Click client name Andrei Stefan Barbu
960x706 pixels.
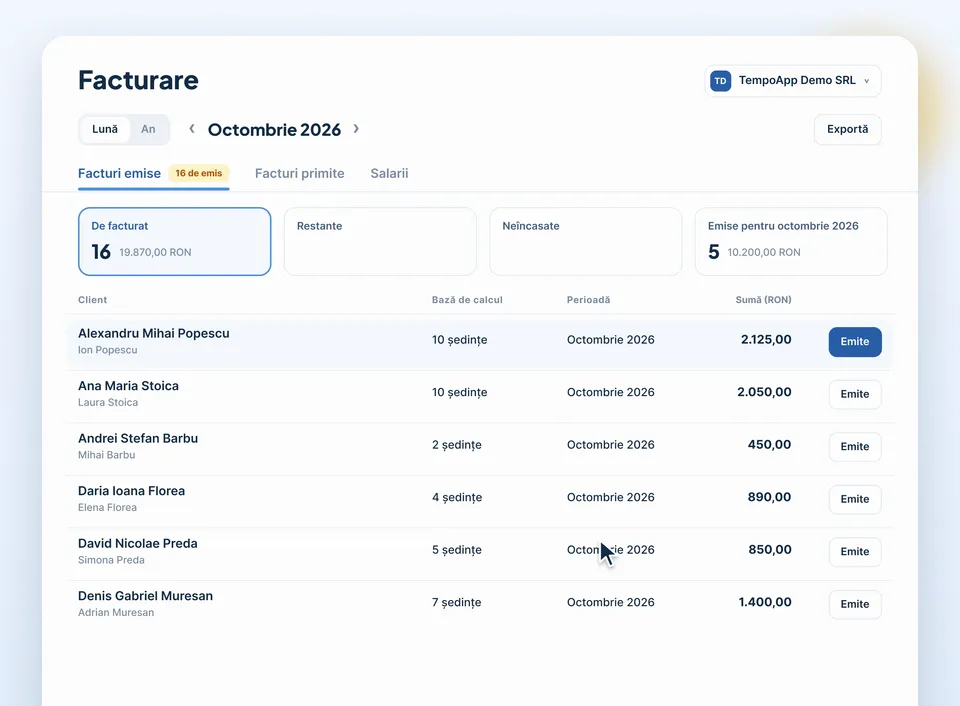coord(138,438)
